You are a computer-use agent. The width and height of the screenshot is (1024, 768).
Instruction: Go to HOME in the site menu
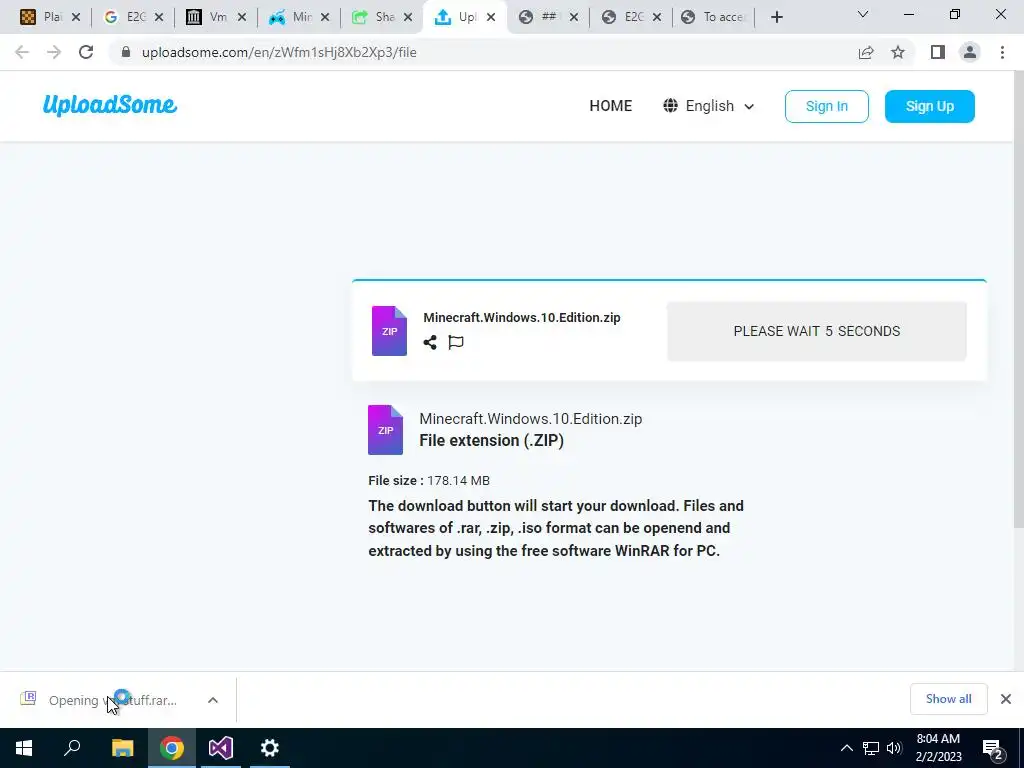[x=611, y=106]
